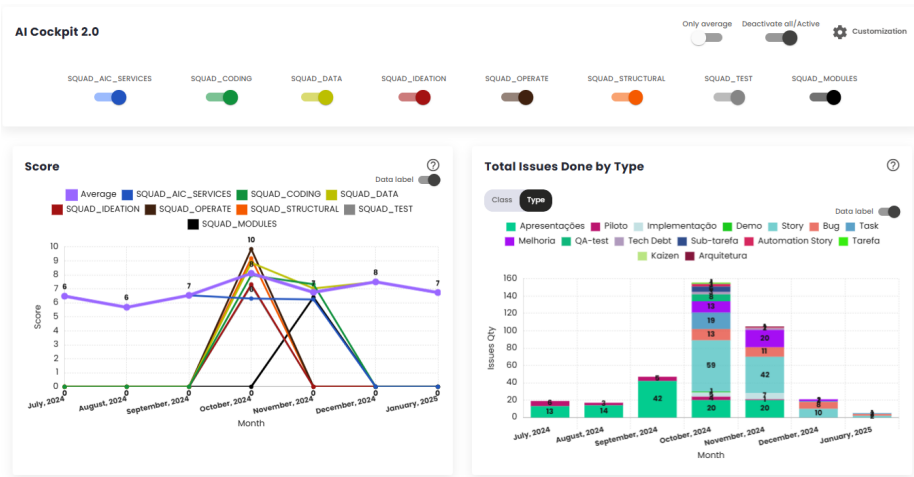Hide the Average series in legend

click(x=71, y=194)
